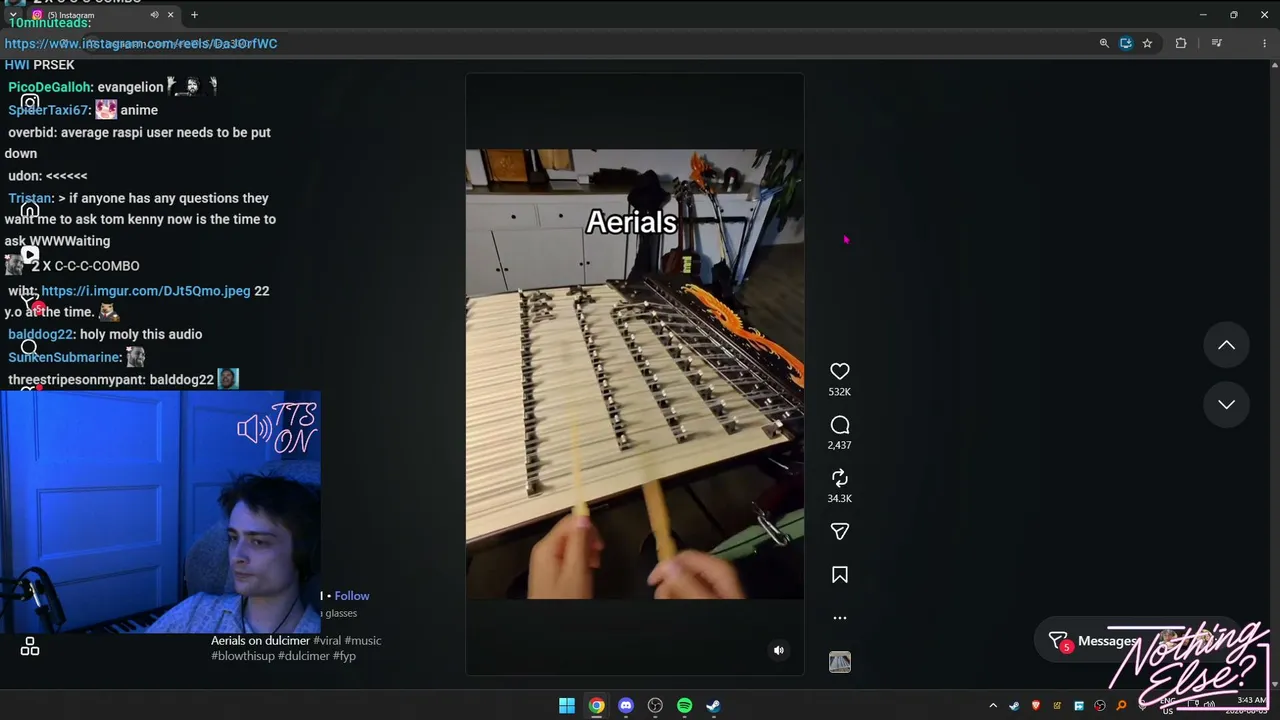Open the Windows Start menu

[x=567, y=706]
